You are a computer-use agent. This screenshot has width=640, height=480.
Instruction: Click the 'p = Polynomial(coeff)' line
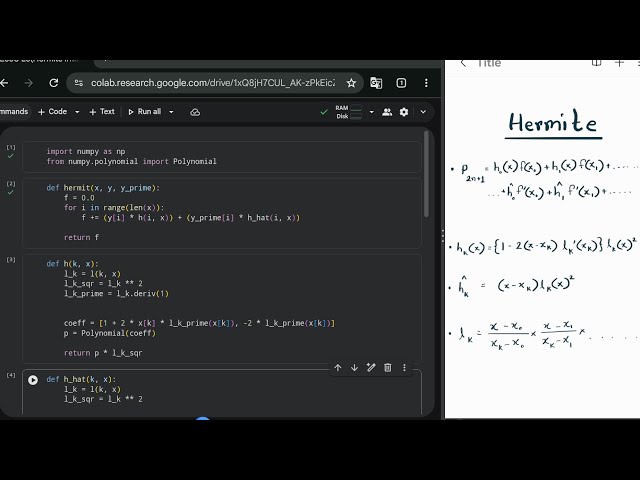coord(110,333)
